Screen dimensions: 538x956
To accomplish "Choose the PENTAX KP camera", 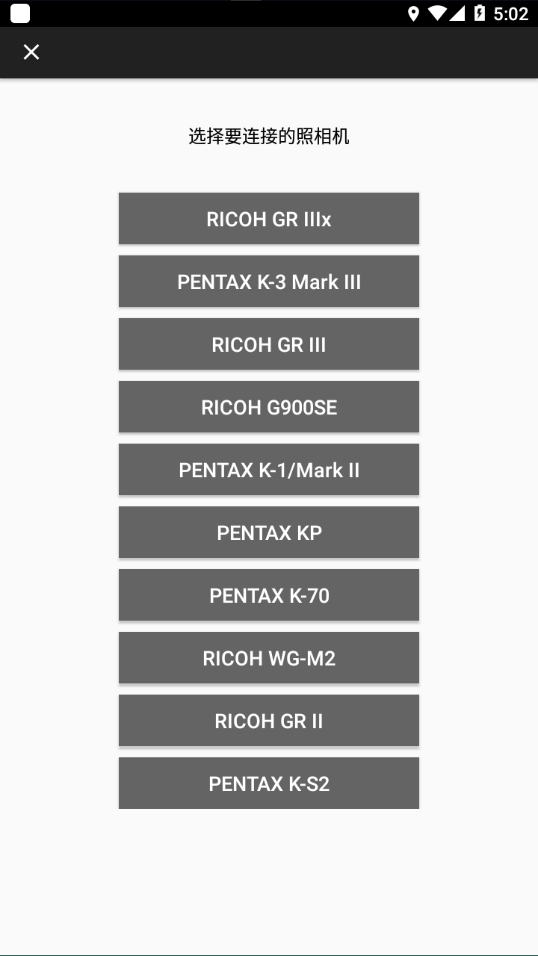I will (x=269, y=533).
